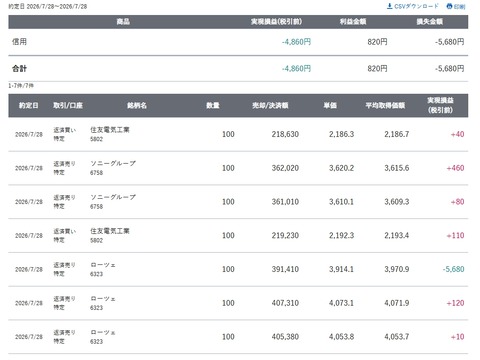Click the 3,609.3 average acquisition price

(x=397, y=202)
